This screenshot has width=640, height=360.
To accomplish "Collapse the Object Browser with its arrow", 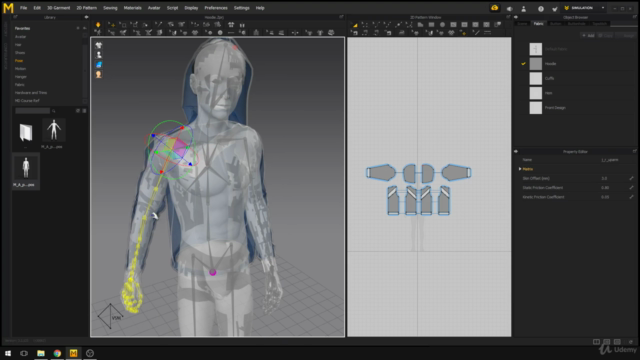I will 516,17.
